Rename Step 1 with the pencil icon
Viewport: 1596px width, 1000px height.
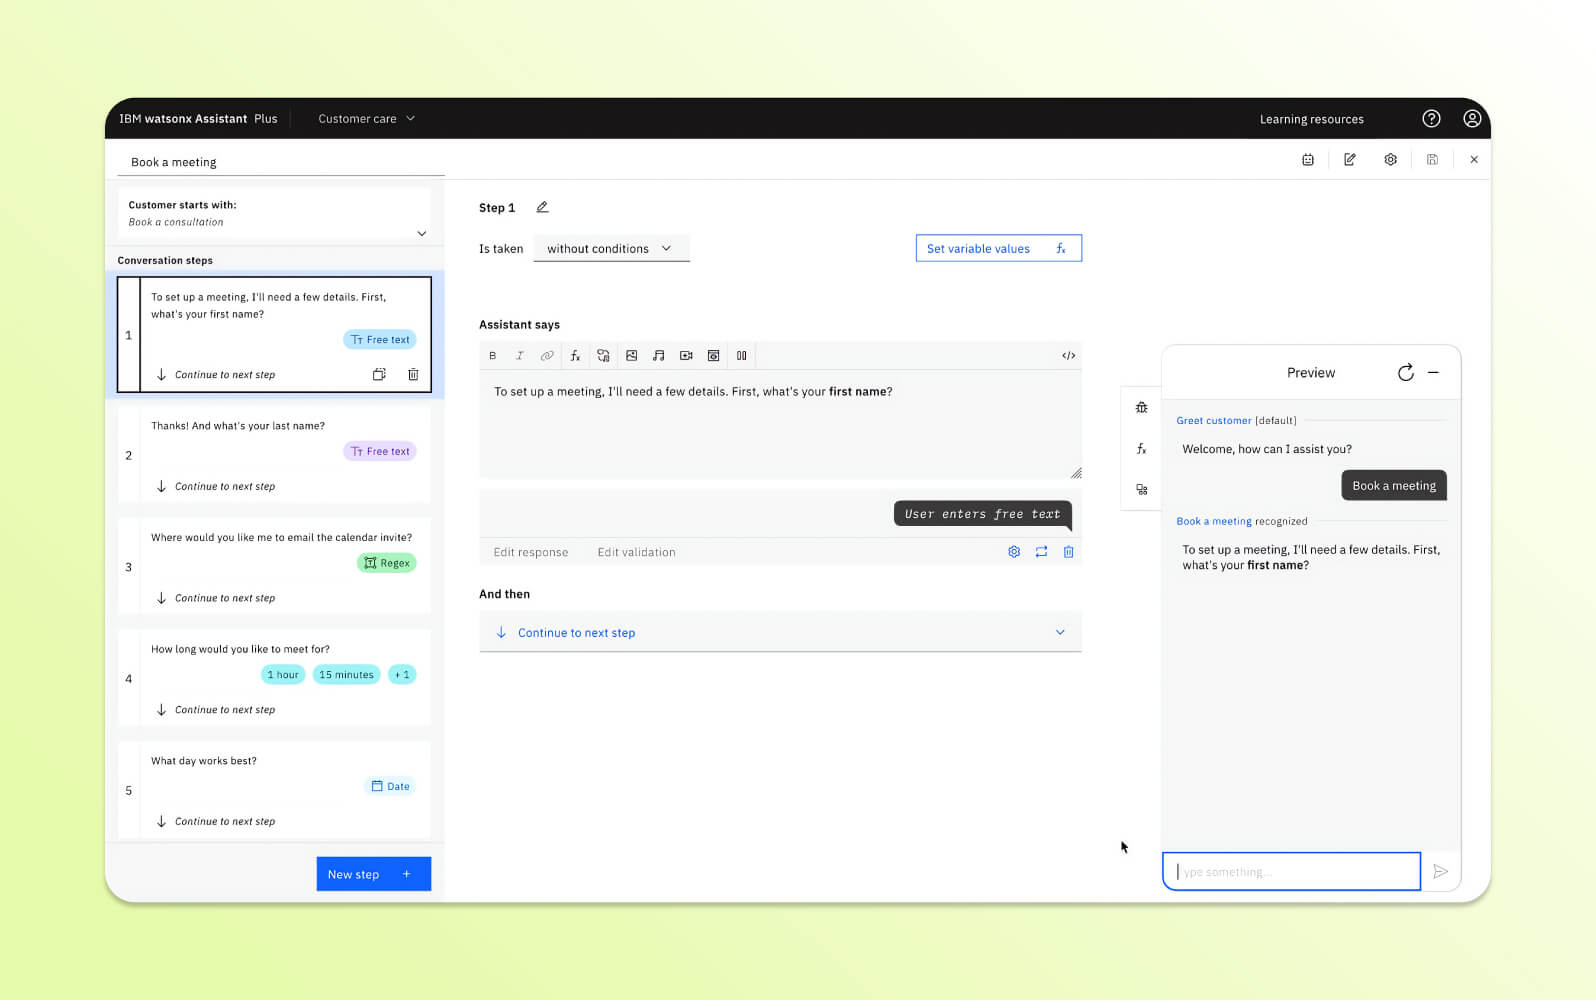542,207
